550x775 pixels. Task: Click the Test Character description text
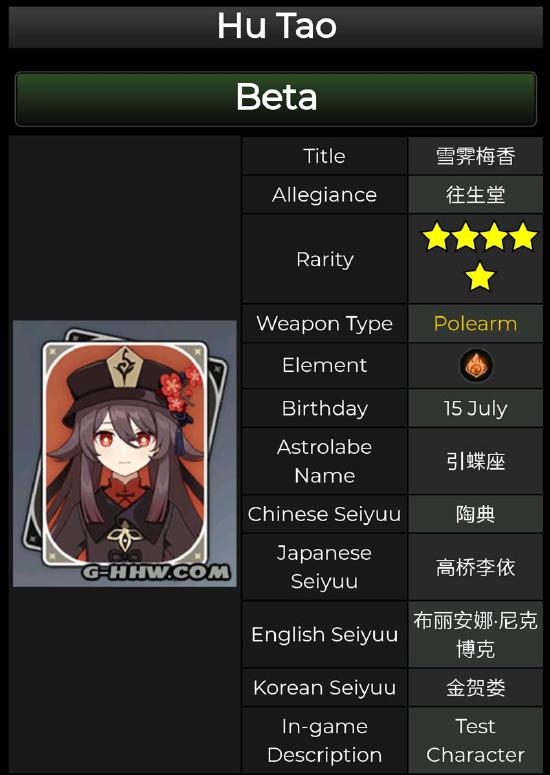coord(475,740)
